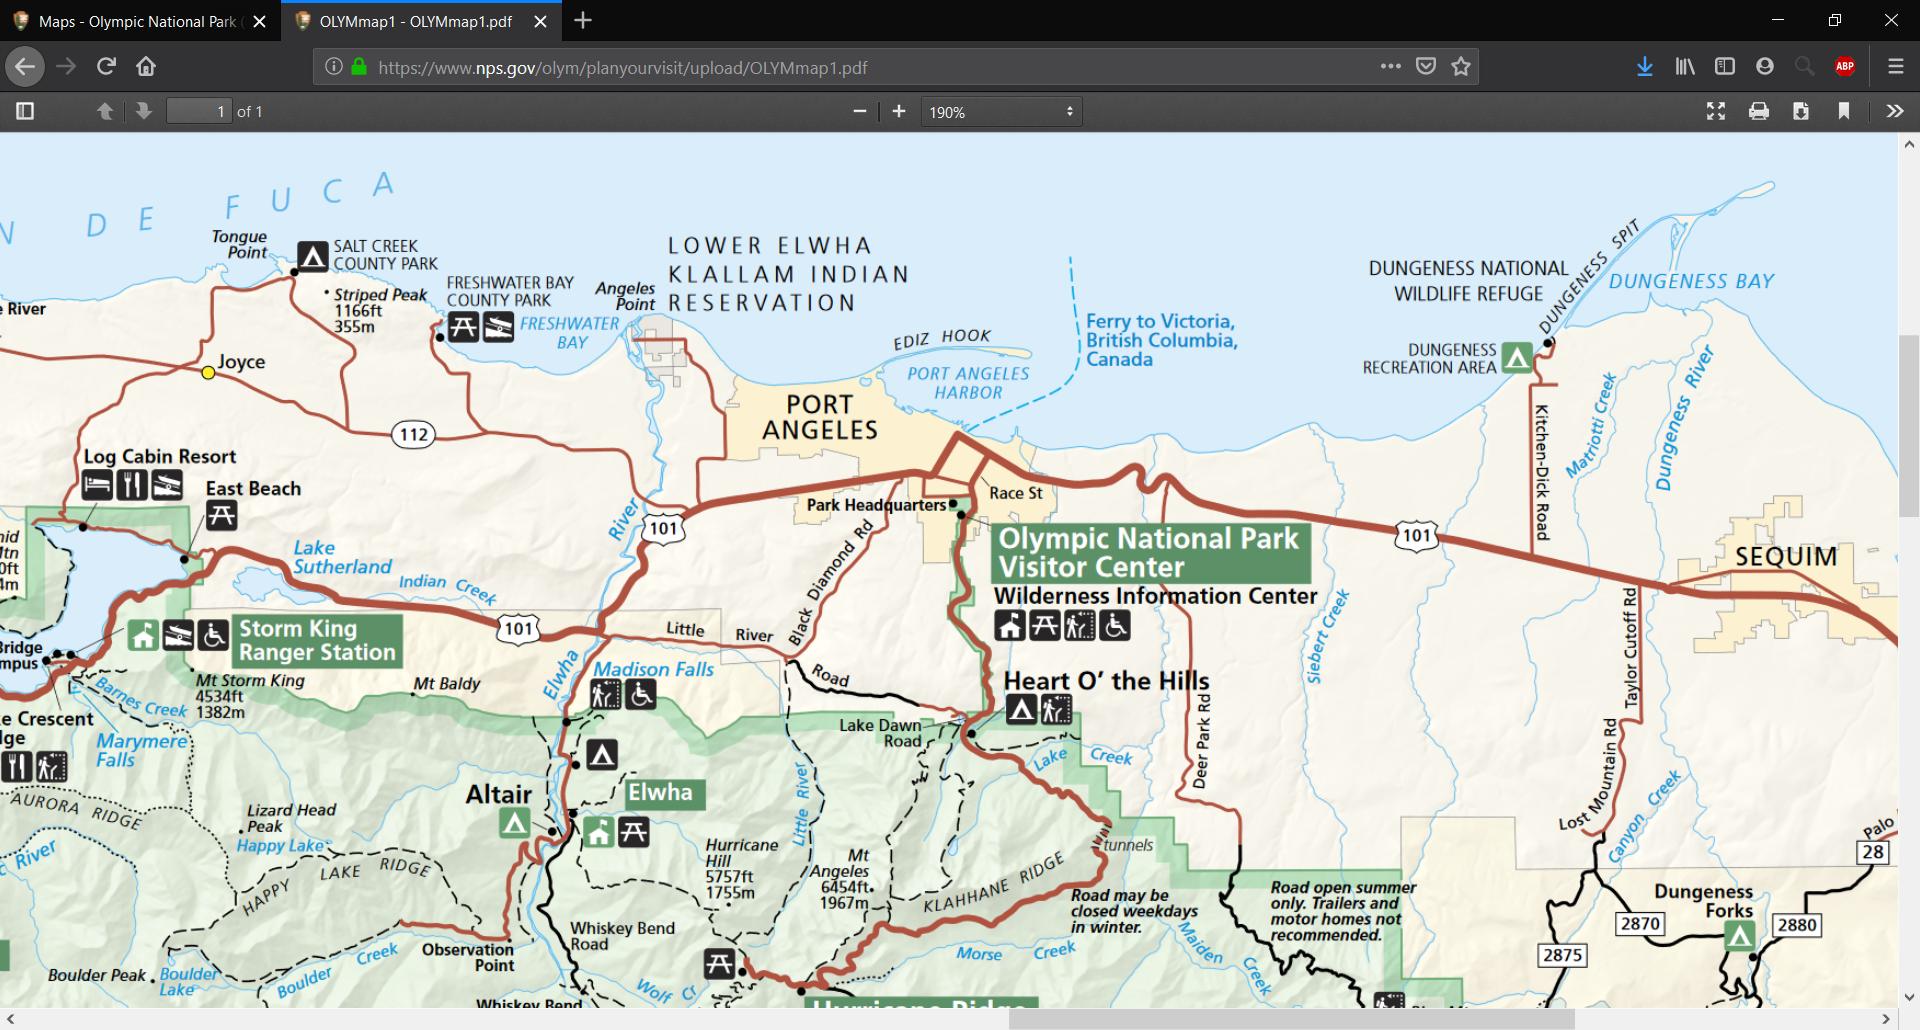Open the Firefox Downloads panel
Screen dimensions: 1920x1030
[1645, 66]
